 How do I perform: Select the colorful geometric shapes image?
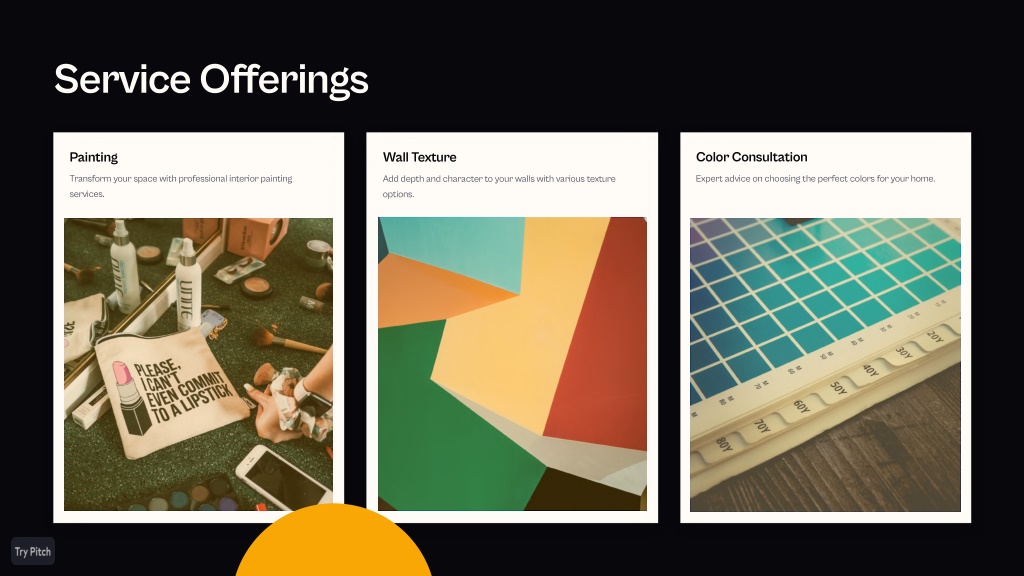[x=512, y=364]
